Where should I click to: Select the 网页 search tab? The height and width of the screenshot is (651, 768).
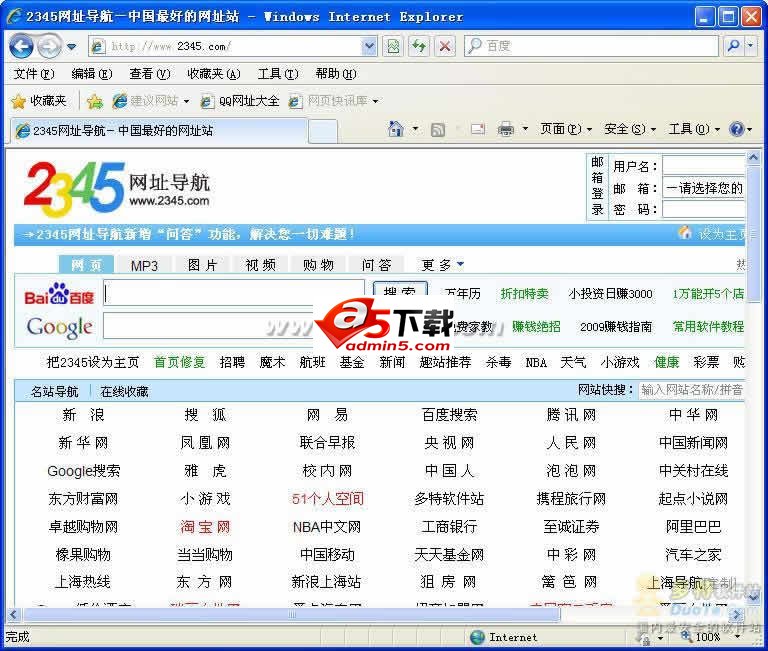click(86, 265)
